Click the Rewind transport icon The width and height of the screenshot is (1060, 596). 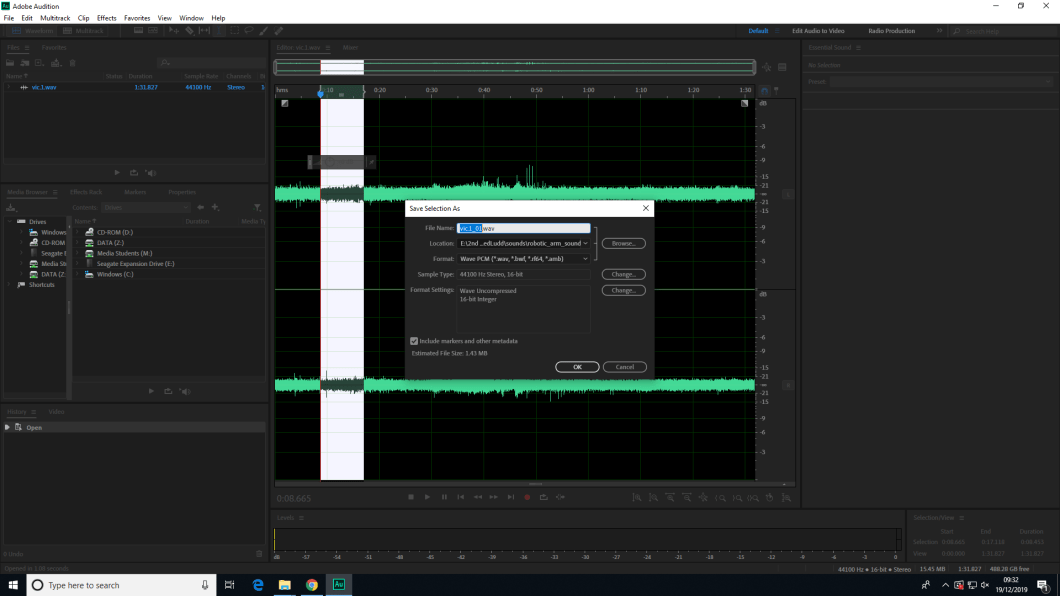pyautogui.click(x=477, y=497)
